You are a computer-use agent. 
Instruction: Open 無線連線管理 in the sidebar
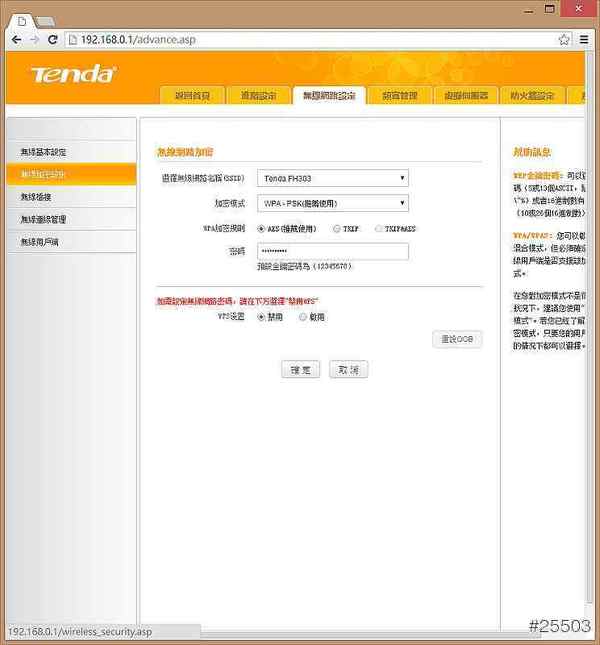[72, 219]
